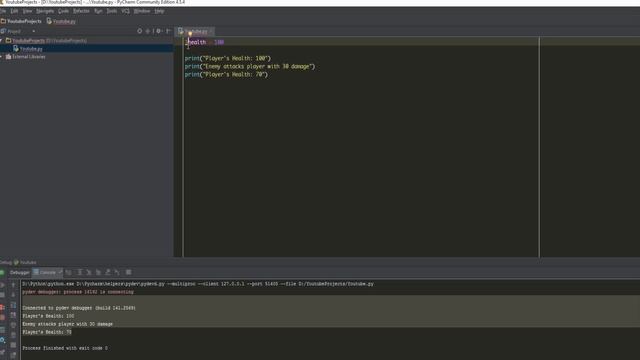This screenshot has width=640, height=360.
Task: Click the Step Out debug icon
Action: (108, 272)
